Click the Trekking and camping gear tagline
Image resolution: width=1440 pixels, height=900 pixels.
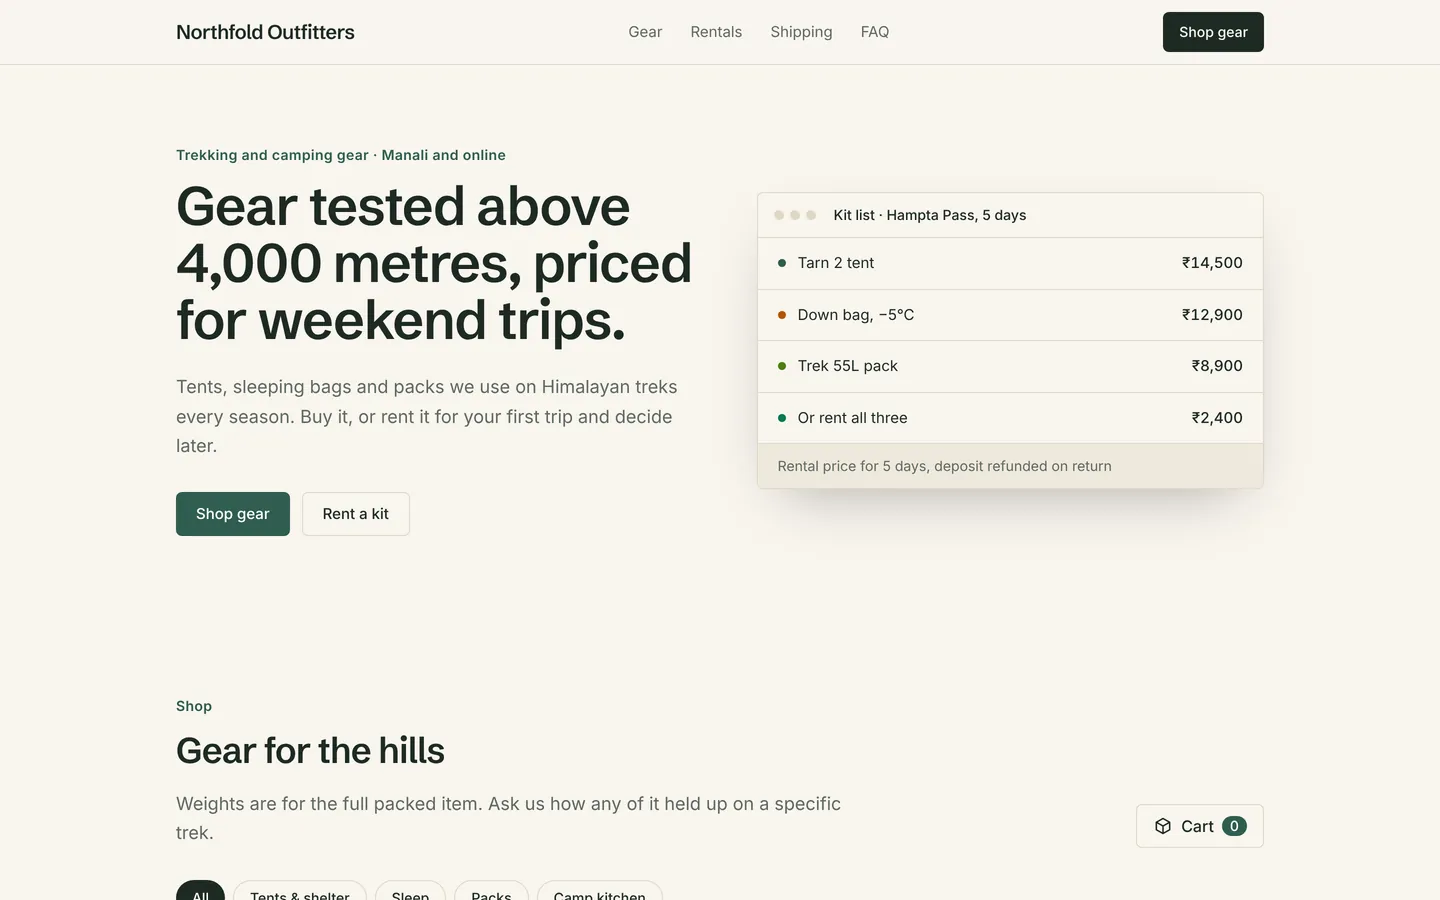coord(341,155)
